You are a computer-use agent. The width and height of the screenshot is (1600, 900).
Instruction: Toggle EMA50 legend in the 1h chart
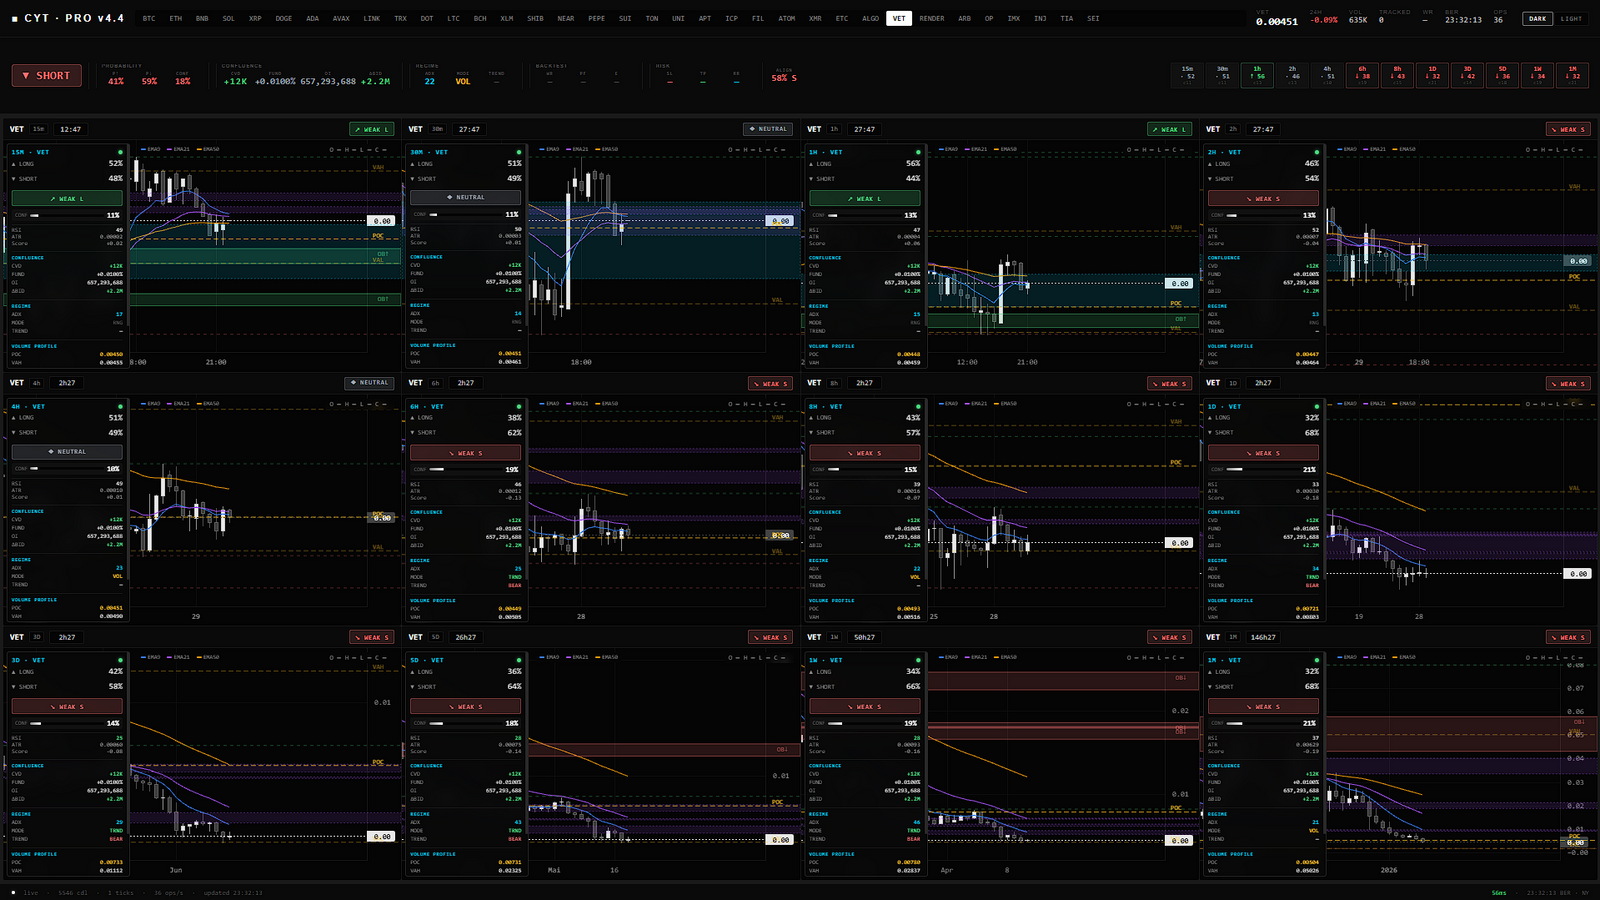tap(1006, 150)
